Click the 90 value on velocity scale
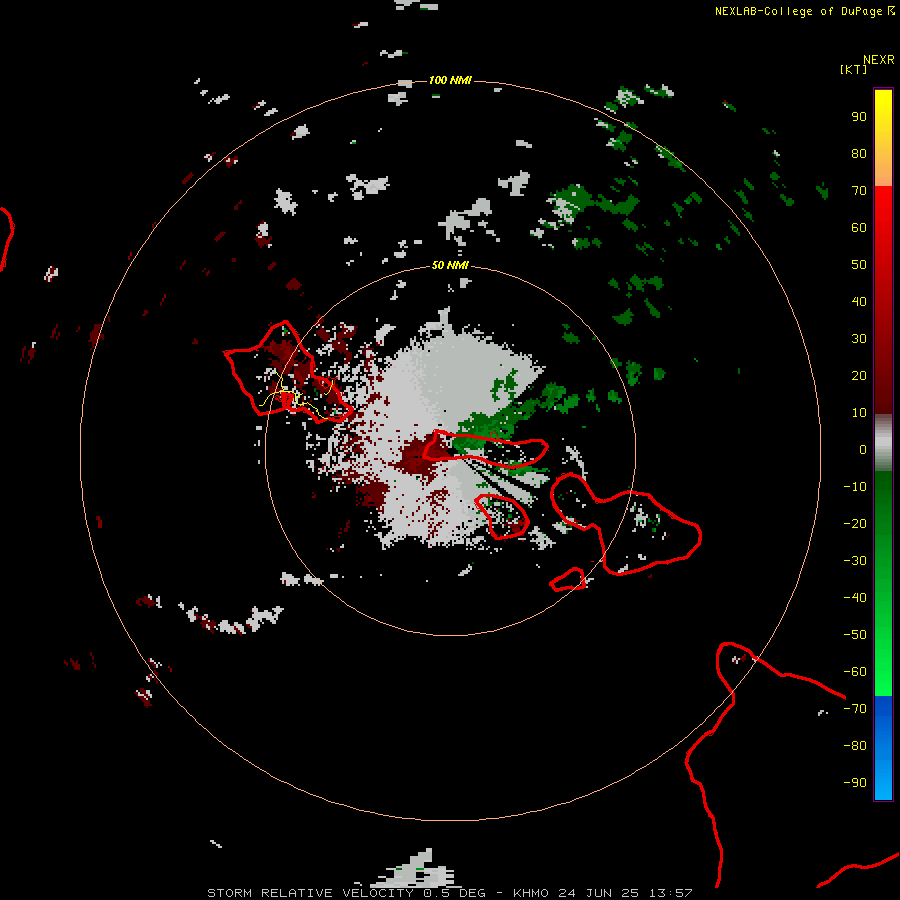 (859, 117)
